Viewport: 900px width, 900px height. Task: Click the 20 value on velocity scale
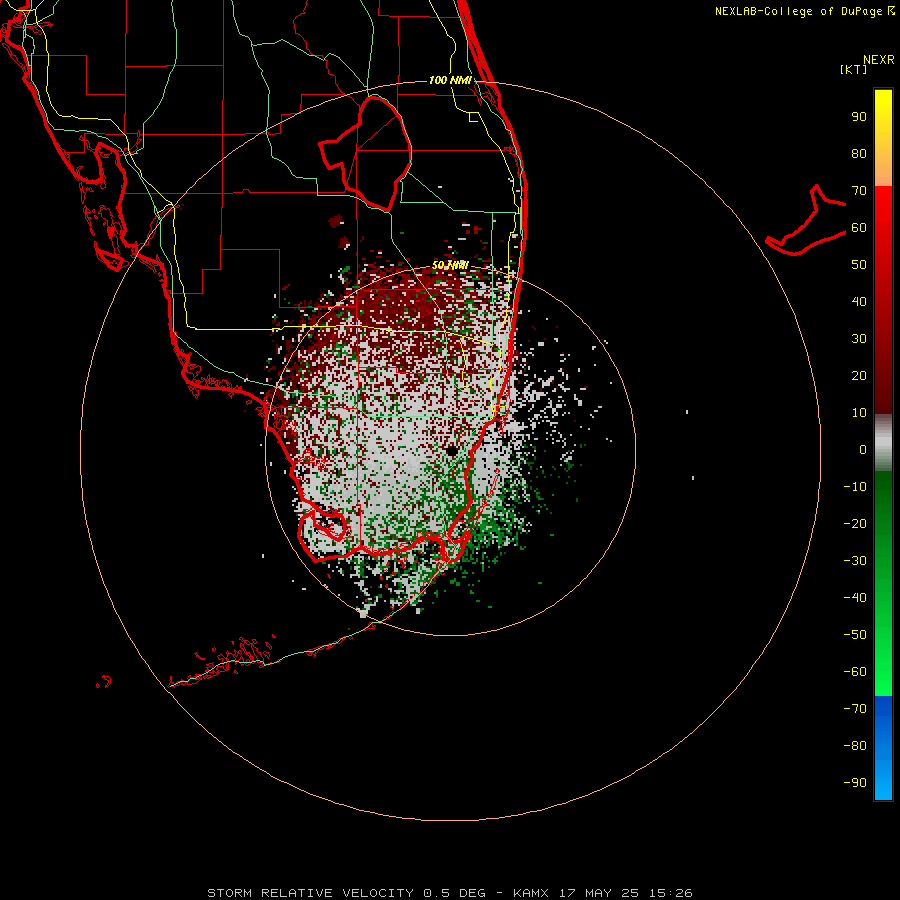[x=859, y=375]
